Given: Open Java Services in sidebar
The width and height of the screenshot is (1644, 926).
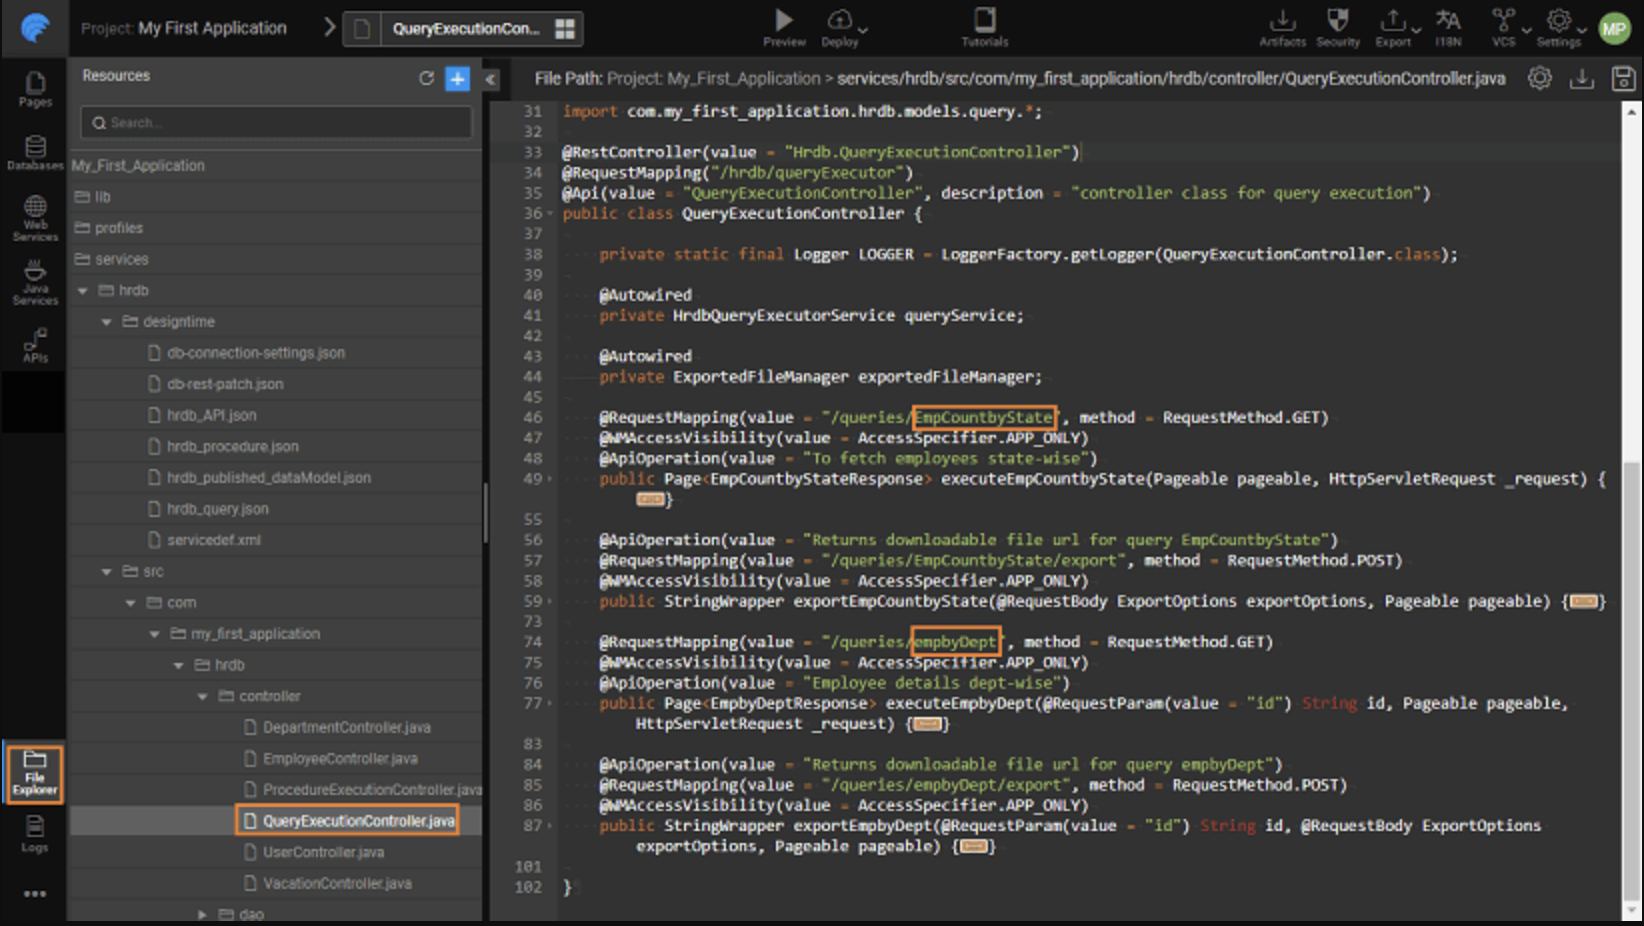Looking at the screenshot, I should [35, 282].
